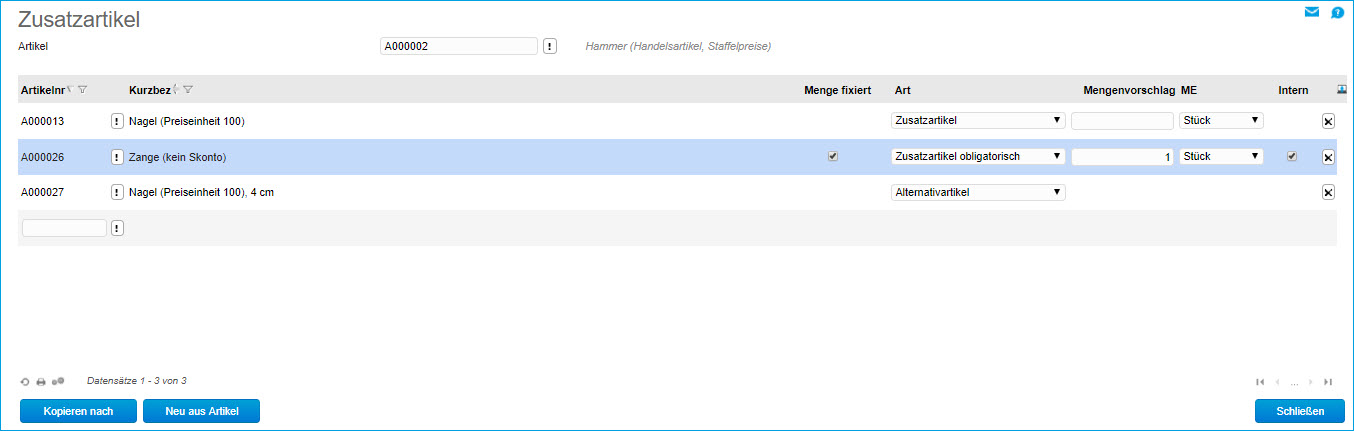The height and width of the screenshot is (431, 1354).
Task: Sort the table by the Kurzbez column header
Action: [x=148, y=90]
